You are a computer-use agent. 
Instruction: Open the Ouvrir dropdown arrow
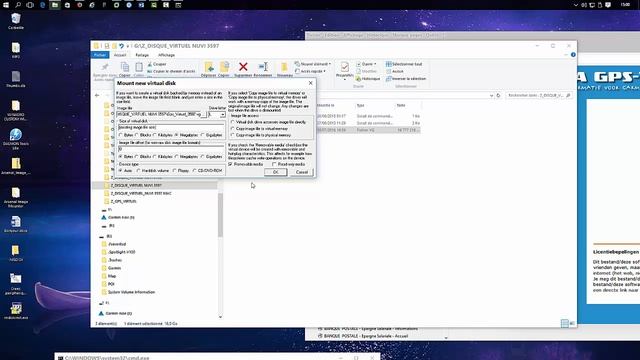point(375,64)
